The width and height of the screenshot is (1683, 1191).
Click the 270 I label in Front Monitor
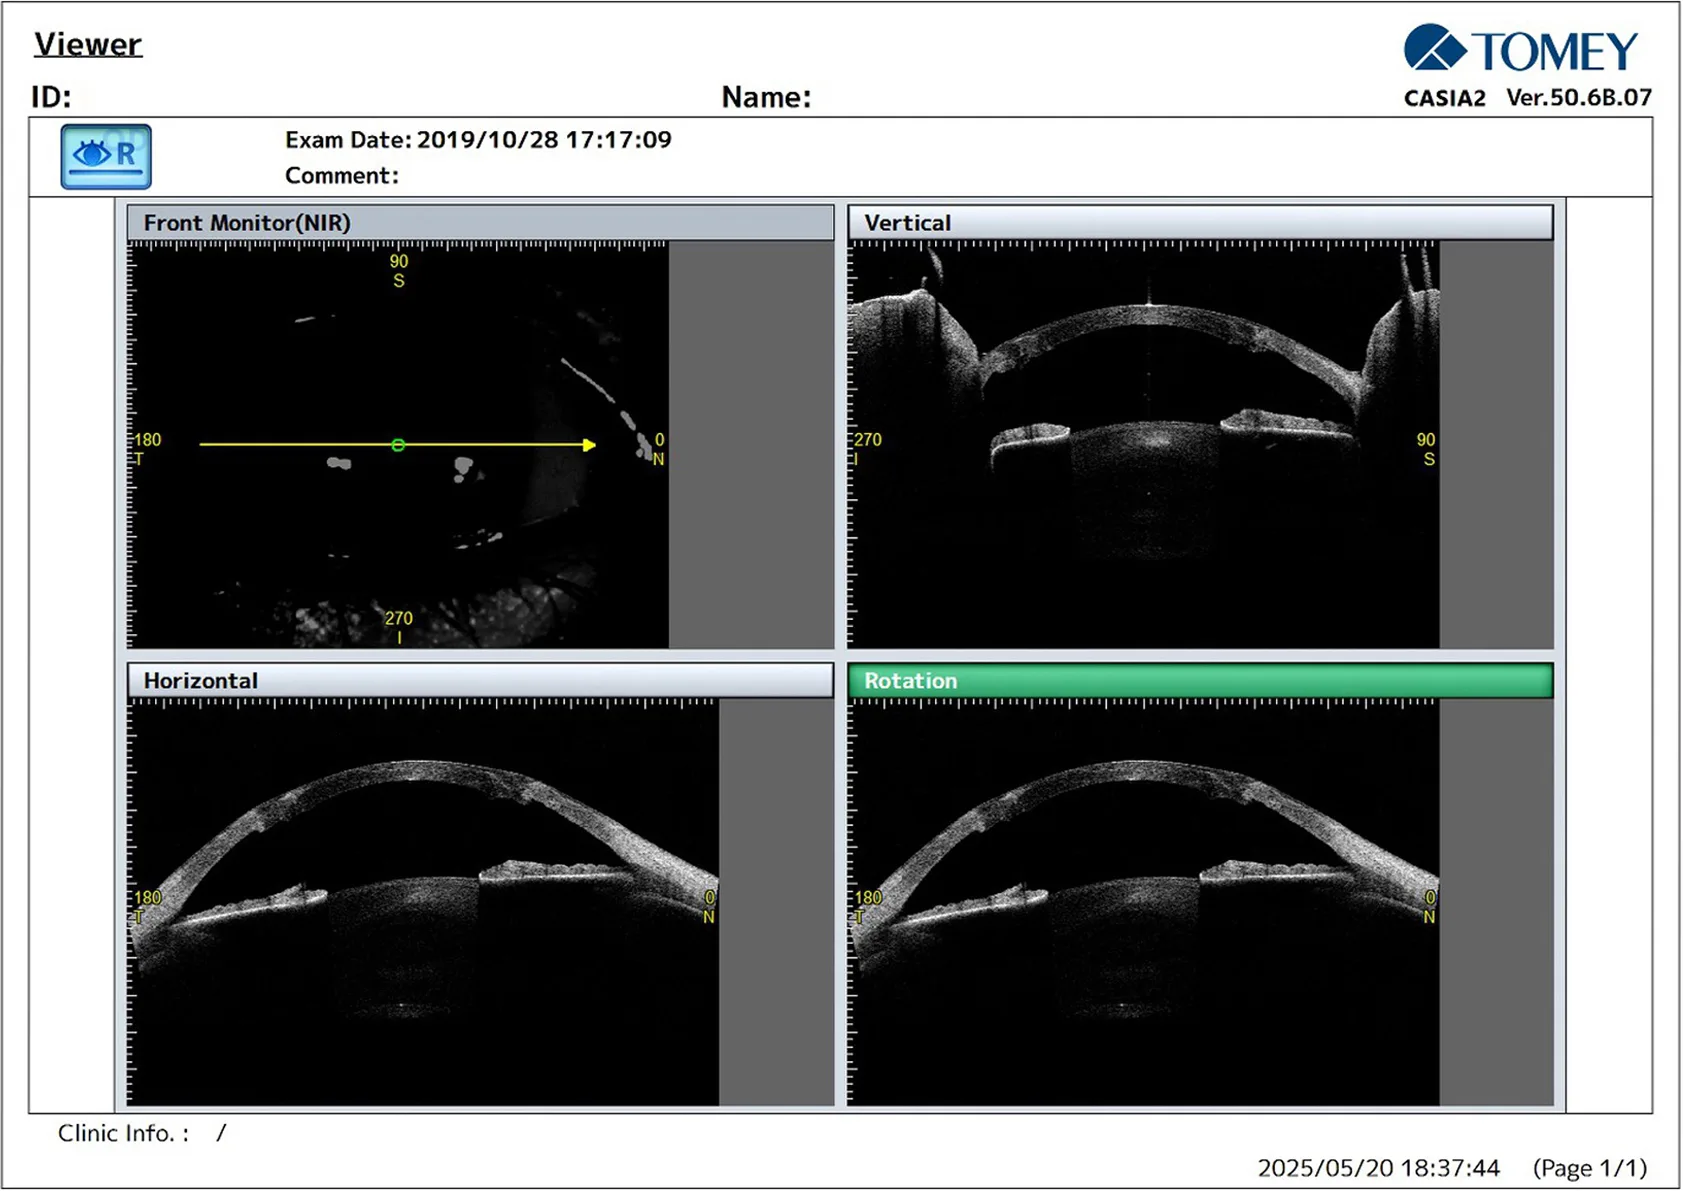[x=399, y=628]
